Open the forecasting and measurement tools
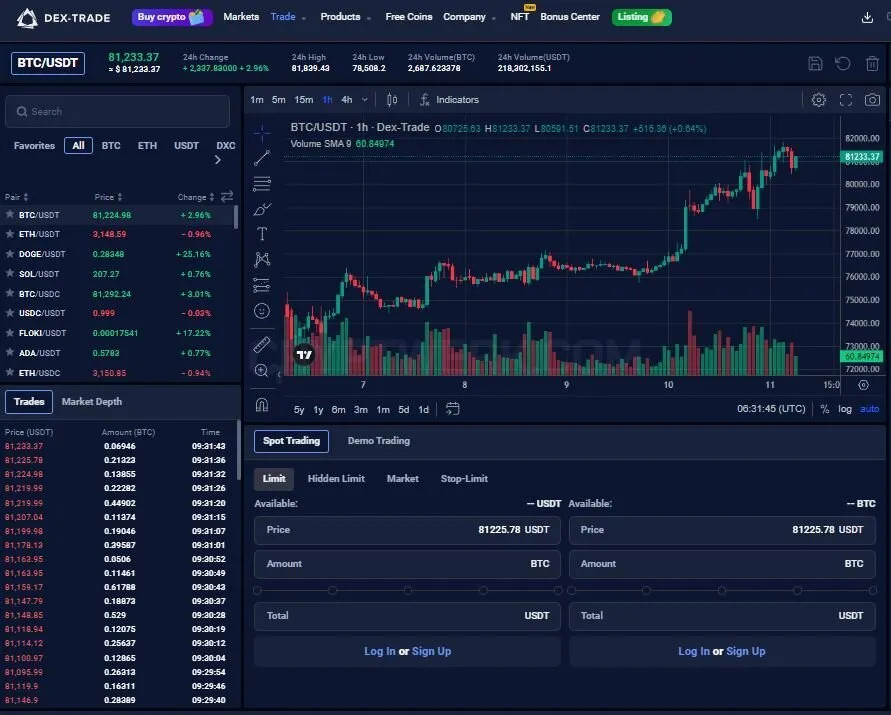The image size is (891, 715). 262,285
